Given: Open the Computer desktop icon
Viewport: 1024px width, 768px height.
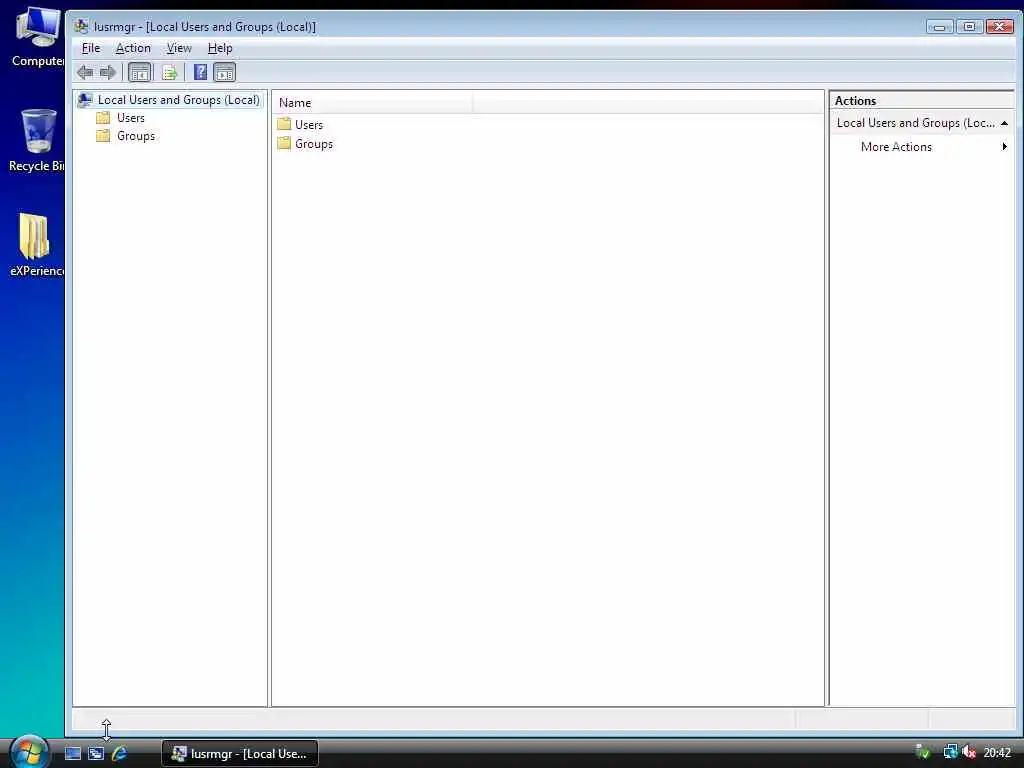Looking at the screenshot, I should click(38, 37).
